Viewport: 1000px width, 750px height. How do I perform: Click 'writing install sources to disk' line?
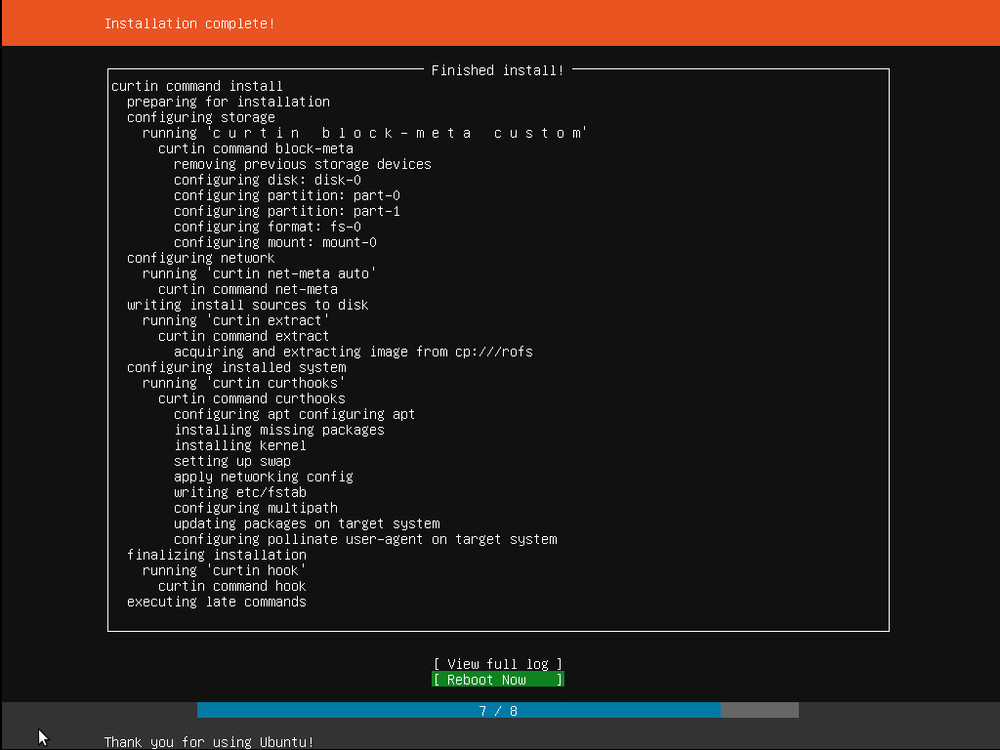pyautogui.click(x=249, y=305)
